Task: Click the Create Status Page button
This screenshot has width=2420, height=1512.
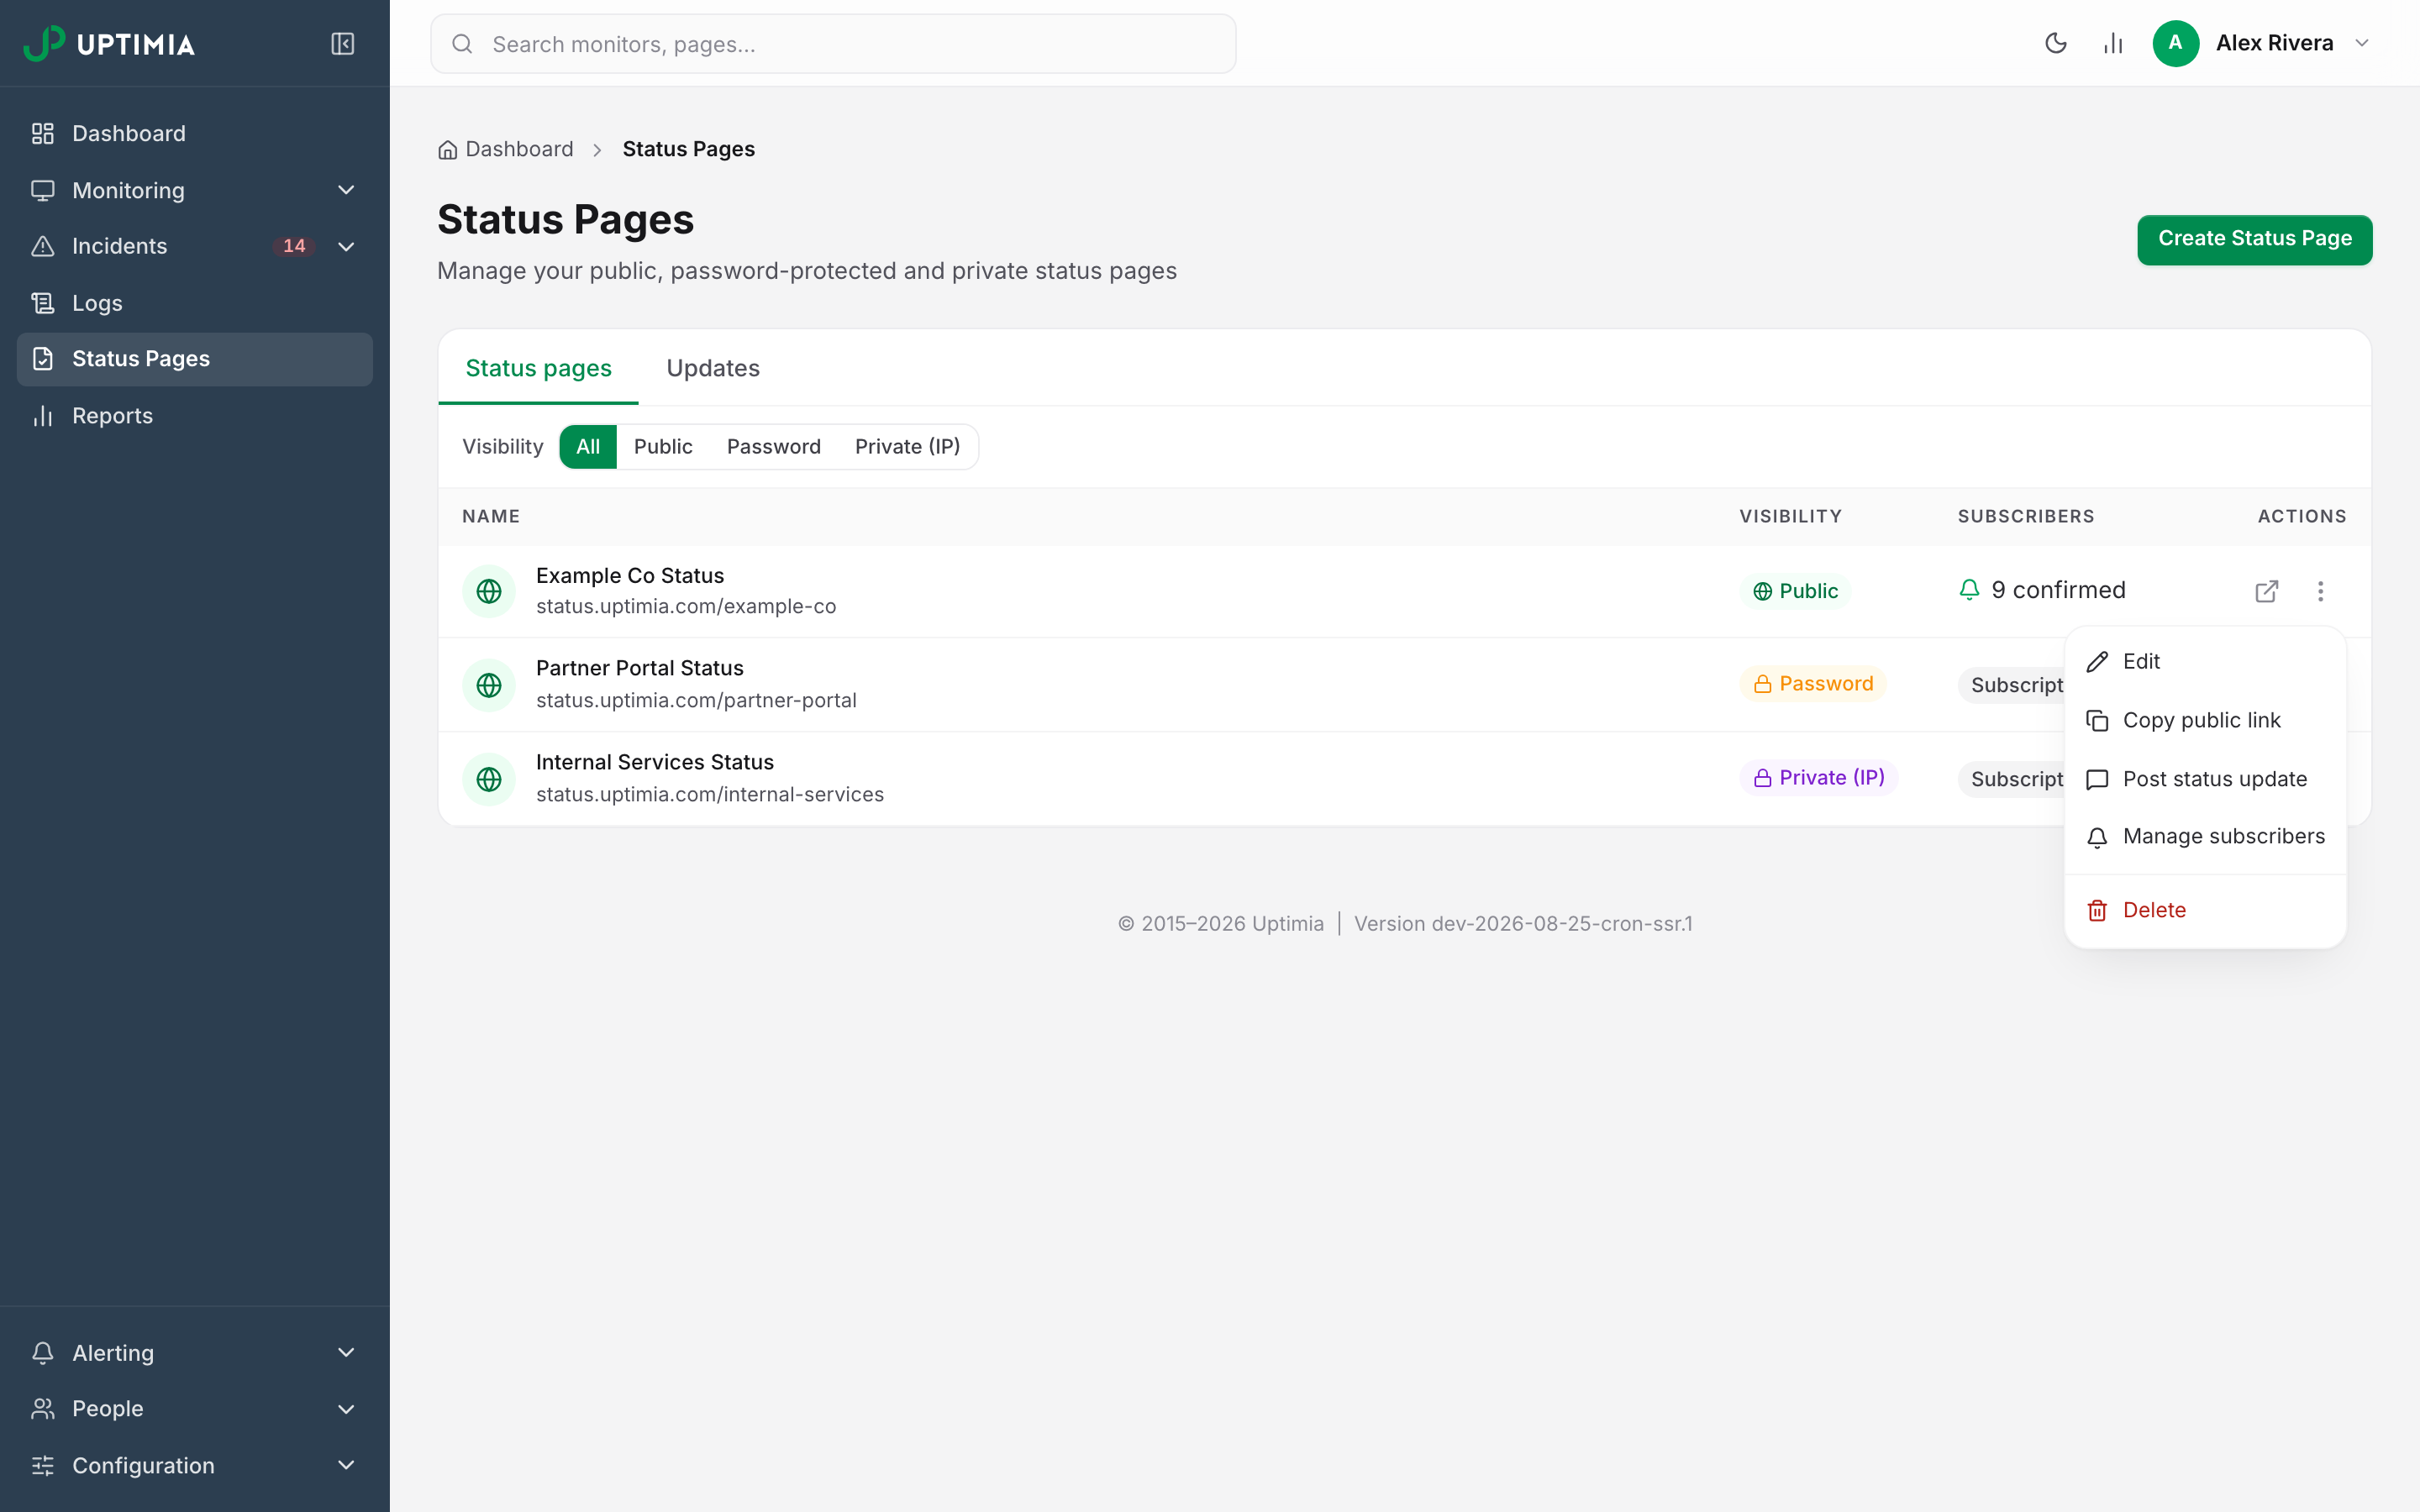Action: tap(2254, 239)
